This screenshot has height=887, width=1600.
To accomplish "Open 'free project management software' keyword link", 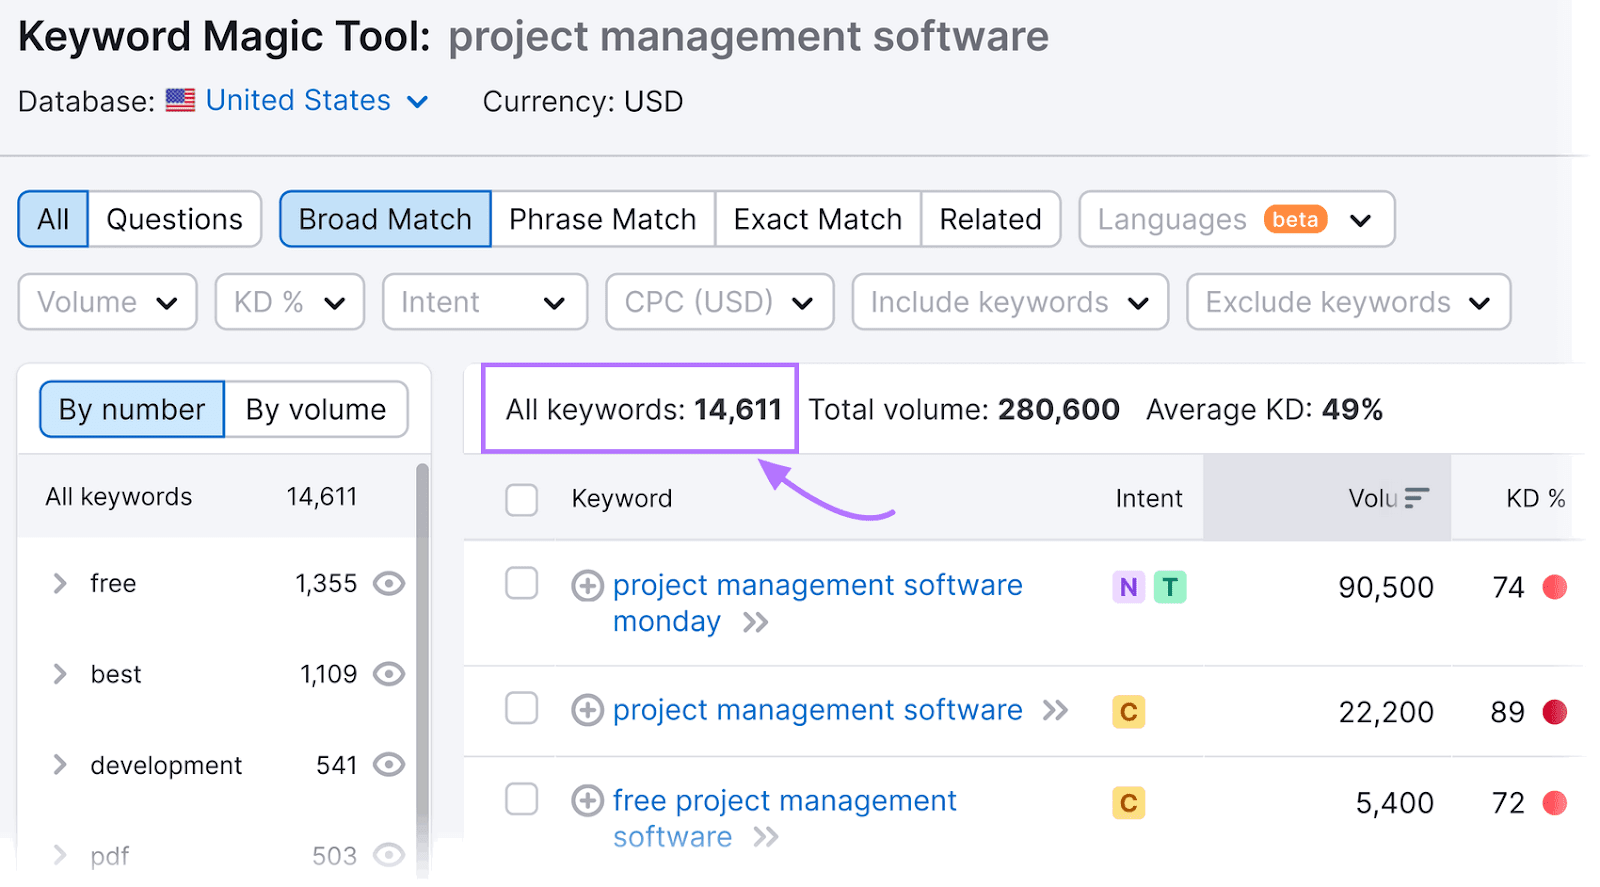I will 783,801.
